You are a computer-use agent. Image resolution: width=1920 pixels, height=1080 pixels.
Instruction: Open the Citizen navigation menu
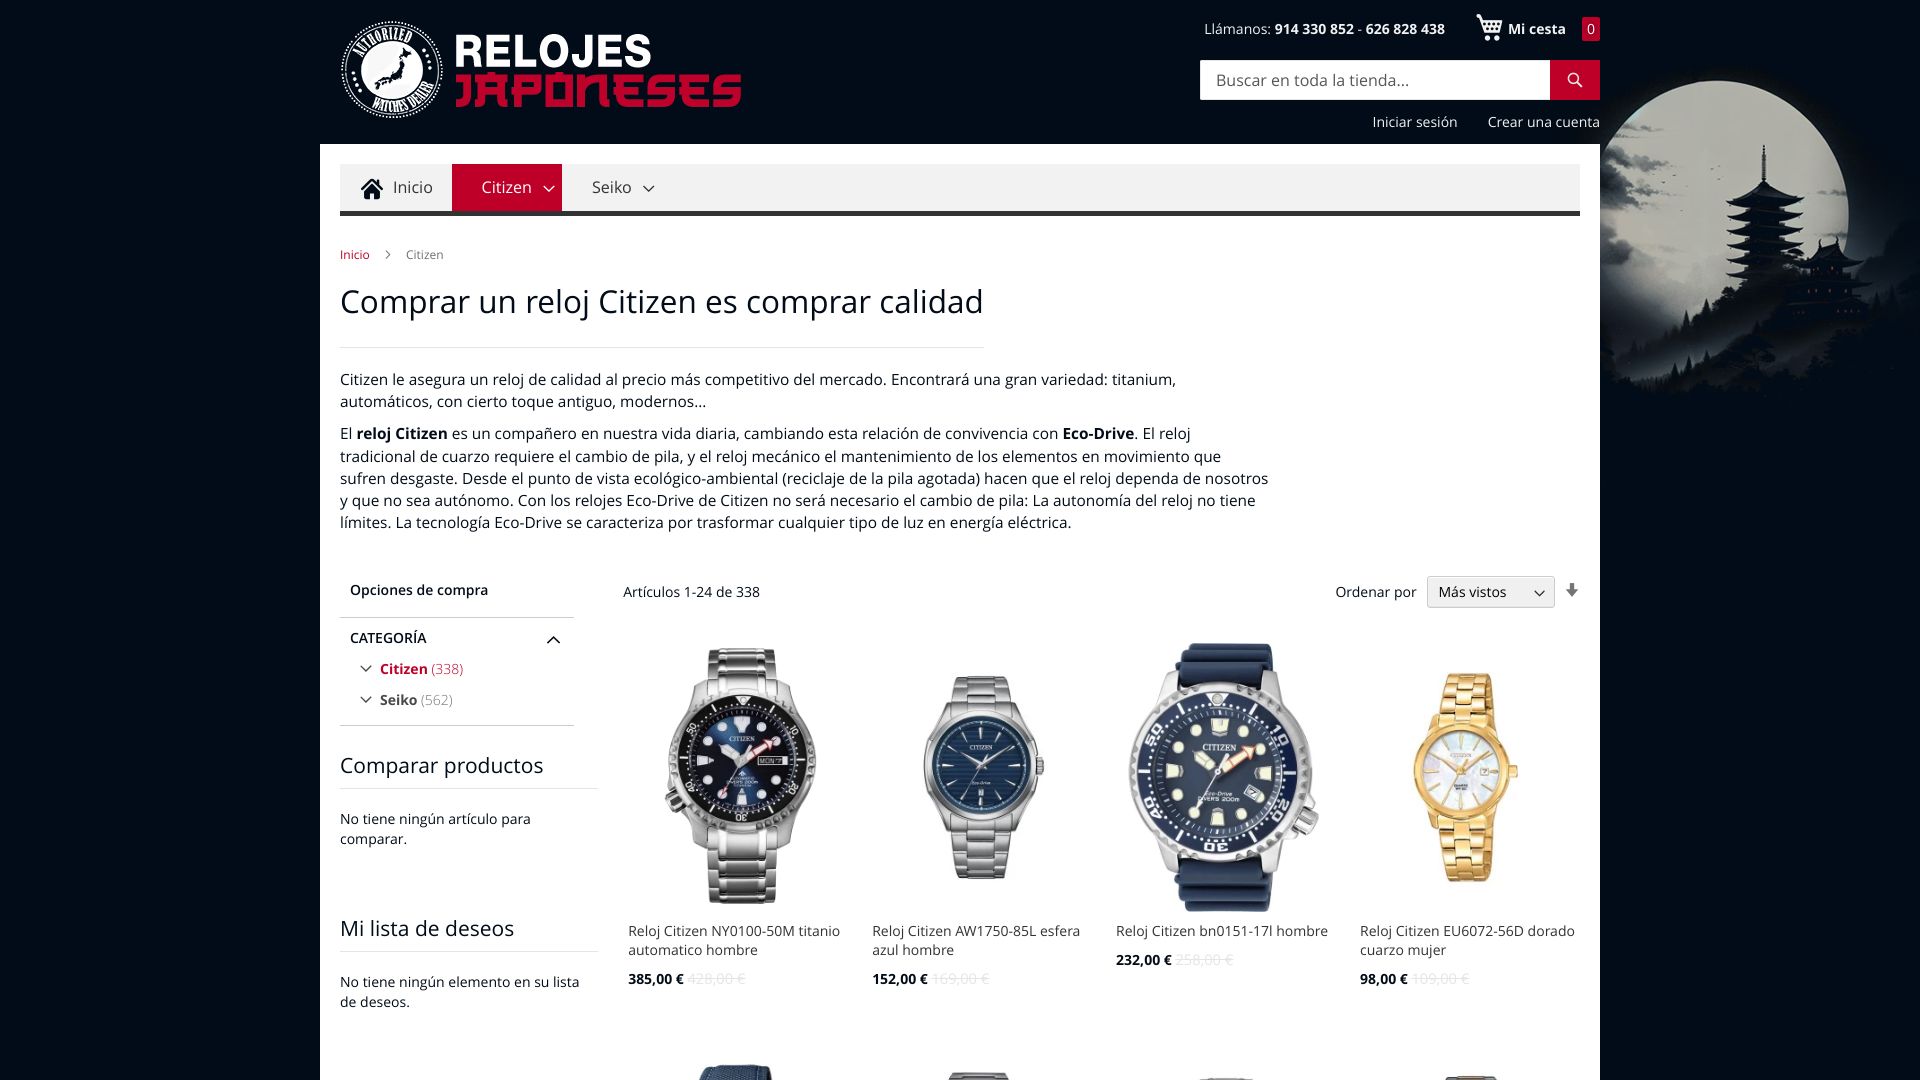507,188
